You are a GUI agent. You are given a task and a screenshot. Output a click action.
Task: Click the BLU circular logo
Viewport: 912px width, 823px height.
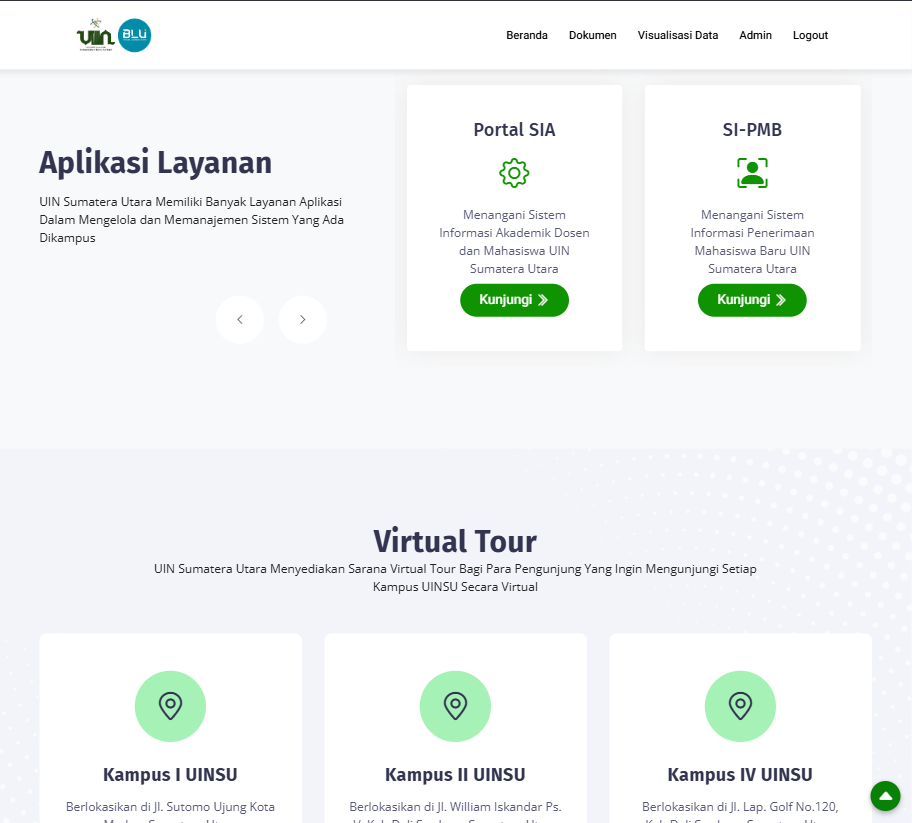[x=134, y=35]
